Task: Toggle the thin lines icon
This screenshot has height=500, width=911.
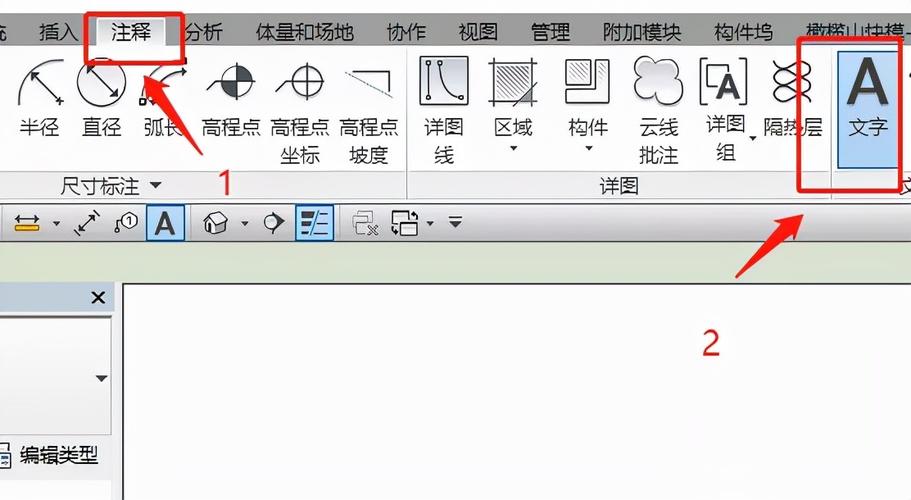Action: (x=314, y=223)
